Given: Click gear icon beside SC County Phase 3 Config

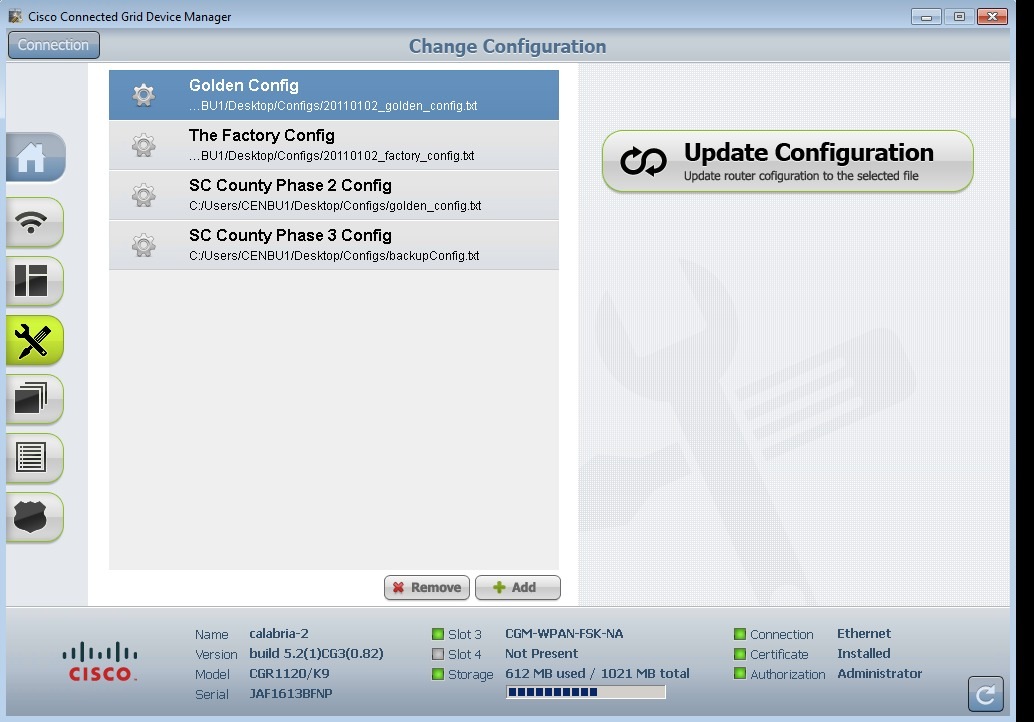Looking at the screenshot, I should (x=143, y=245).
